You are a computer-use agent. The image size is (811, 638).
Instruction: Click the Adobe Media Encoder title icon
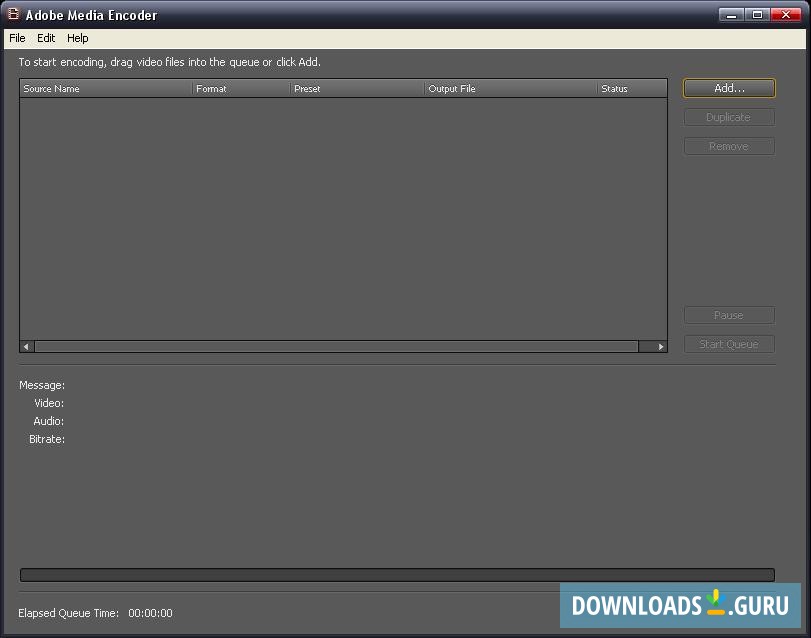[x=13, y=14]
